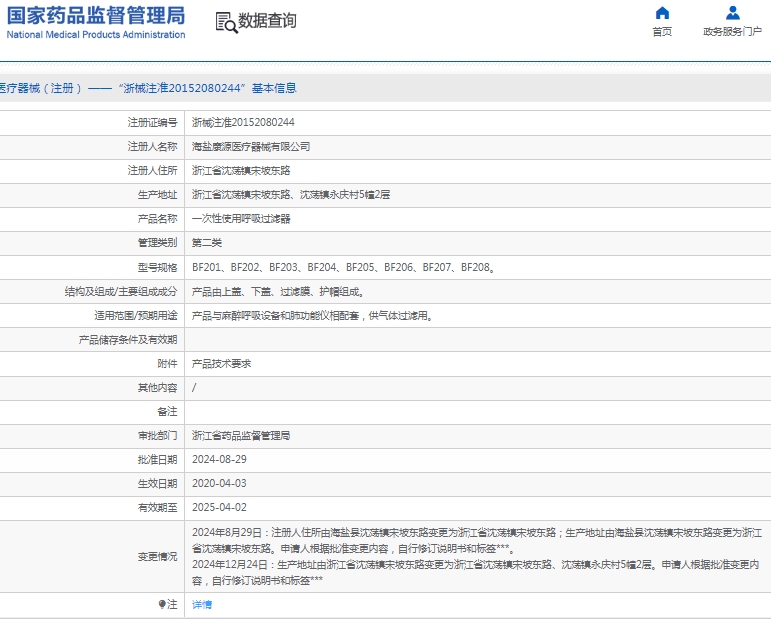Click management category value 第二类
This screenshot has height=626, width=771.
click(207, 243)
